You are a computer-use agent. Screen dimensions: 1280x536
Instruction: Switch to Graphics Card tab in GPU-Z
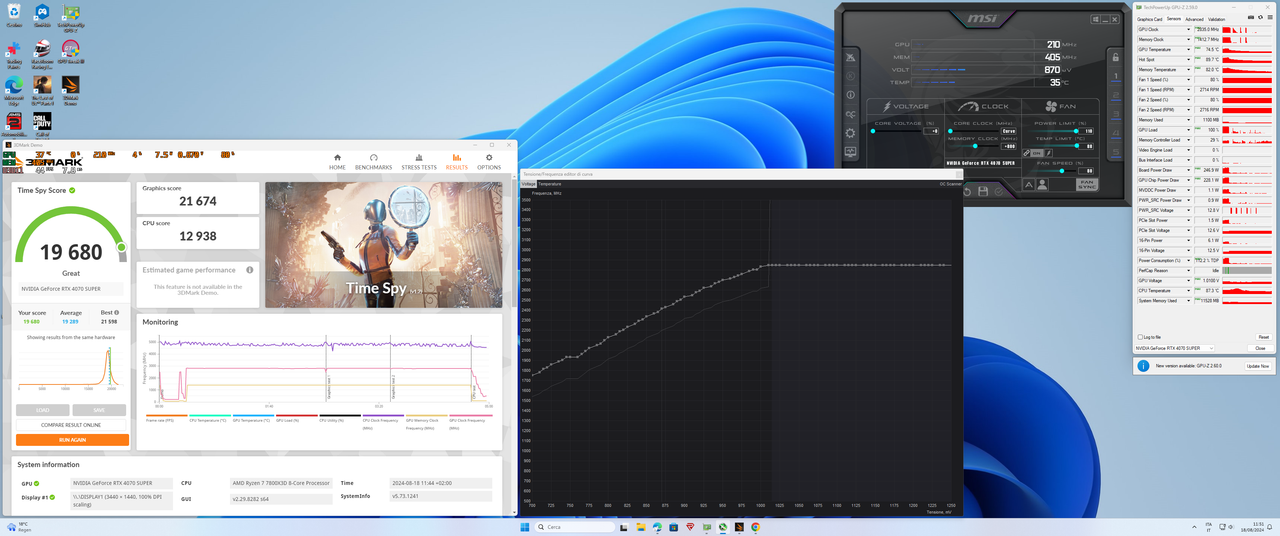(1150, 19)
